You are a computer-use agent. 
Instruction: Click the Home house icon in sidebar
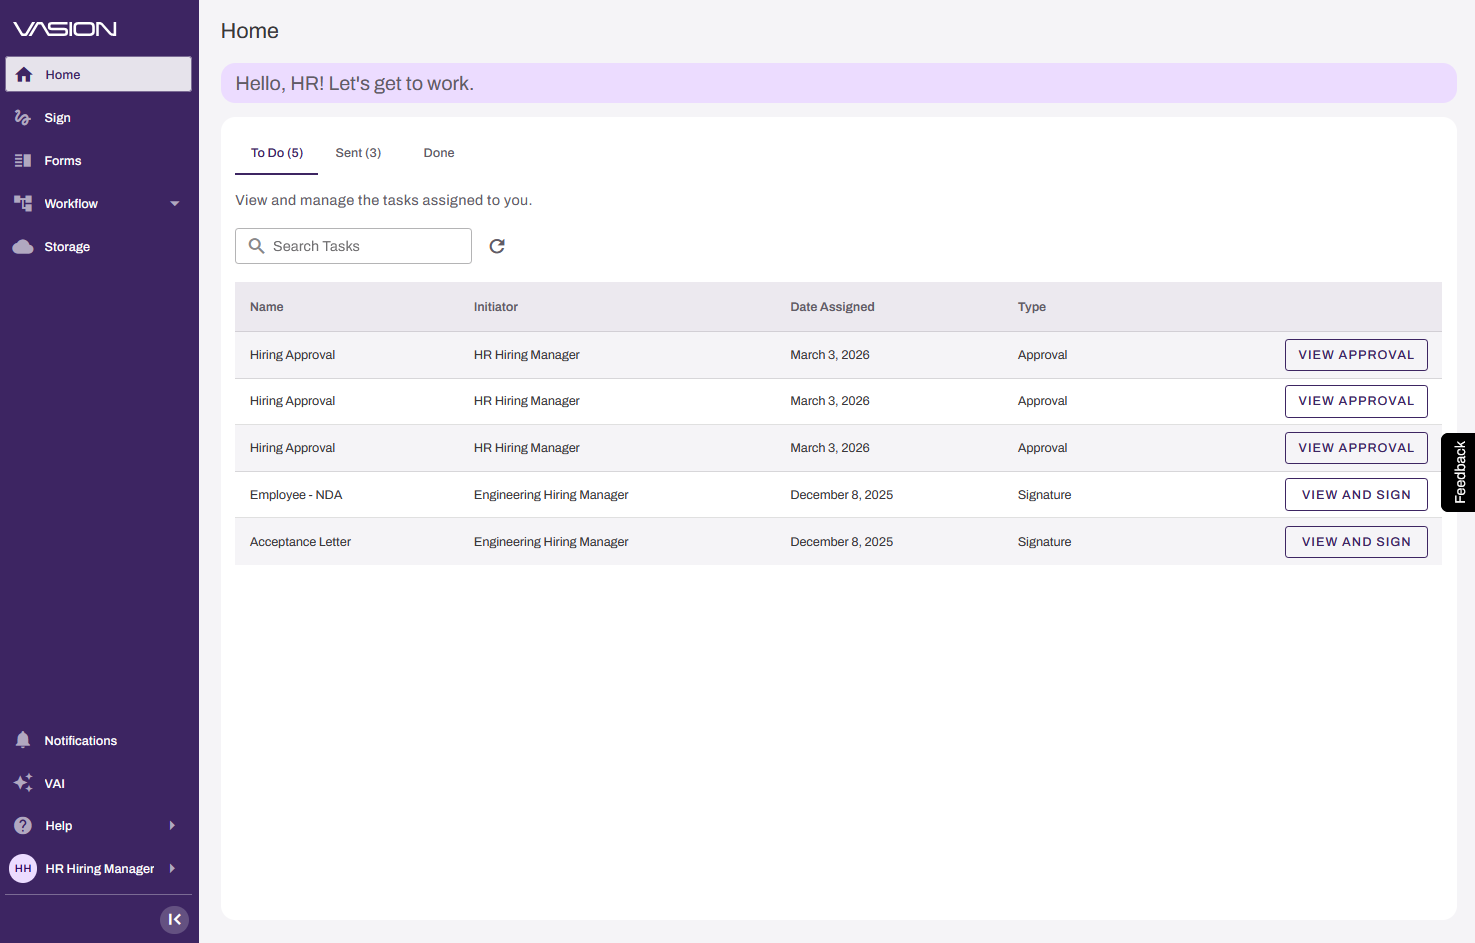click(24, 74)
